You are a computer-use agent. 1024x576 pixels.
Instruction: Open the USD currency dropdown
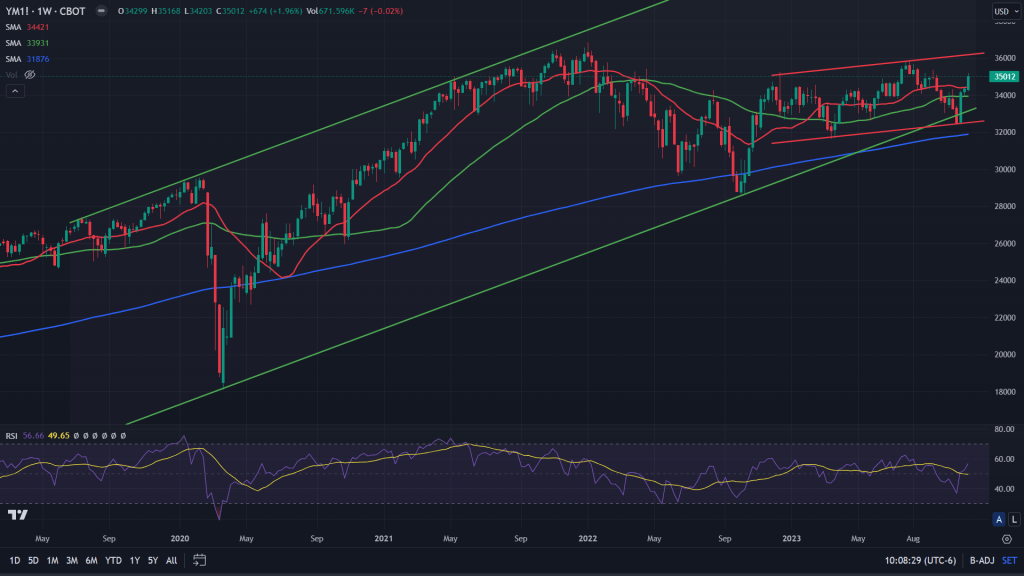click(1003, 12)
